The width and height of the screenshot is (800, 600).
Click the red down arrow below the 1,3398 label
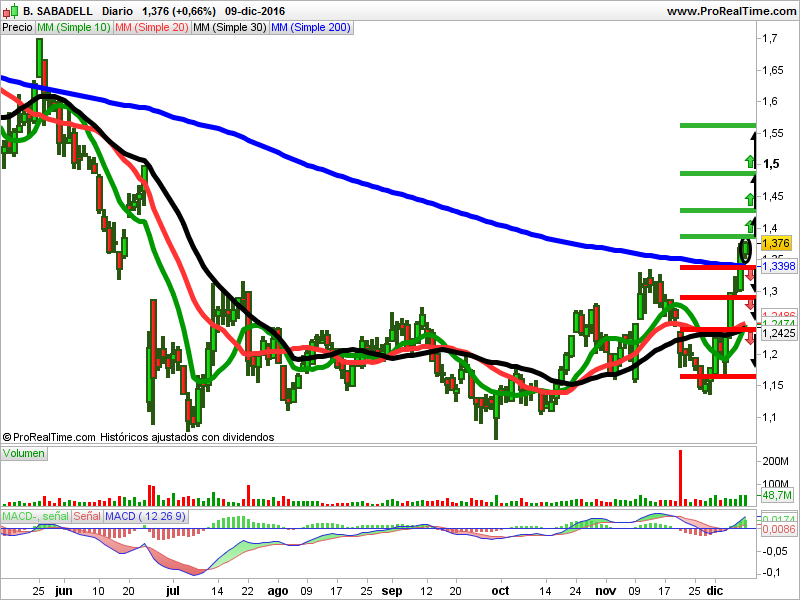(x=749, y=276)
